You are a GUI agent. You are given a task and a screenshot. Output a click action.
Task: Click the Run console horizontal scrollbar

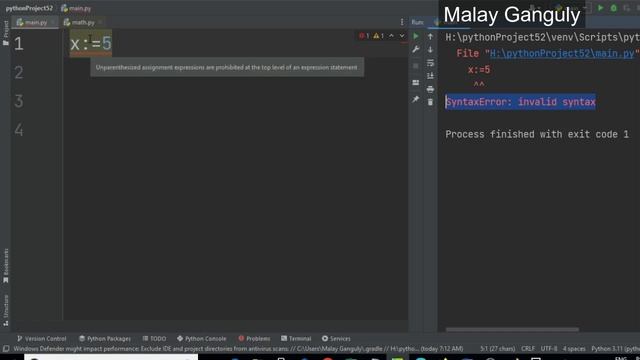512,329
